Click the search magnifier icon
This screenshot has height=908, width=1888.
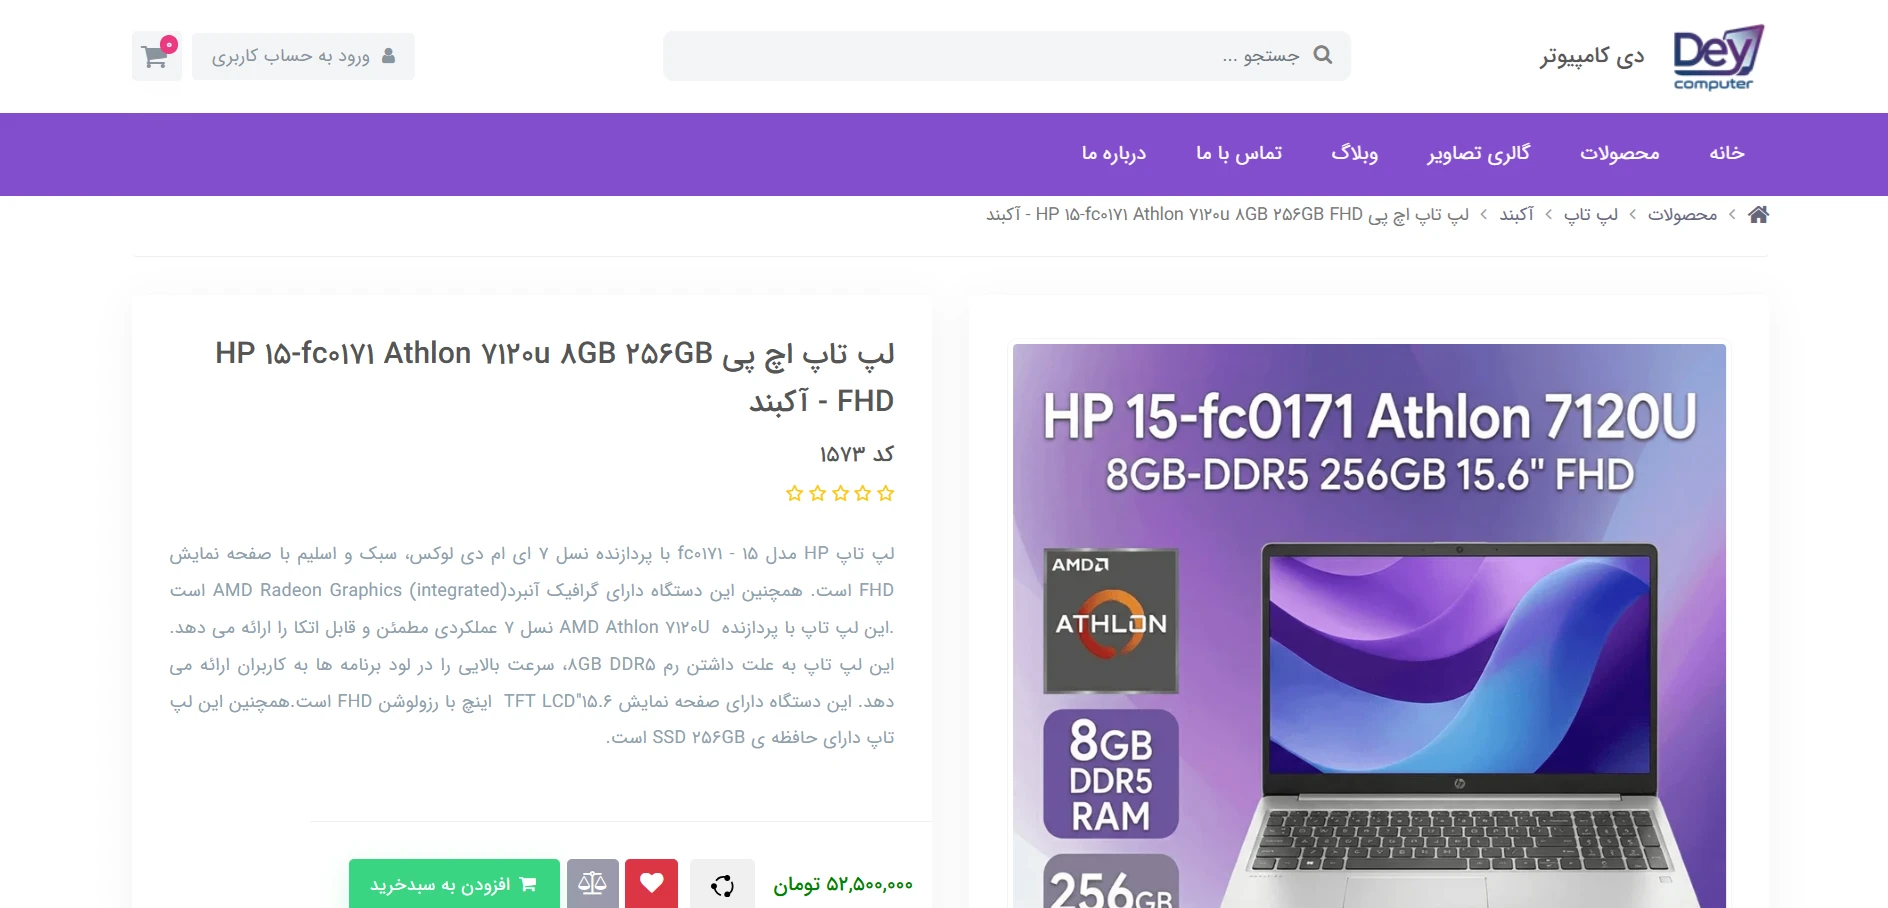1323,55
